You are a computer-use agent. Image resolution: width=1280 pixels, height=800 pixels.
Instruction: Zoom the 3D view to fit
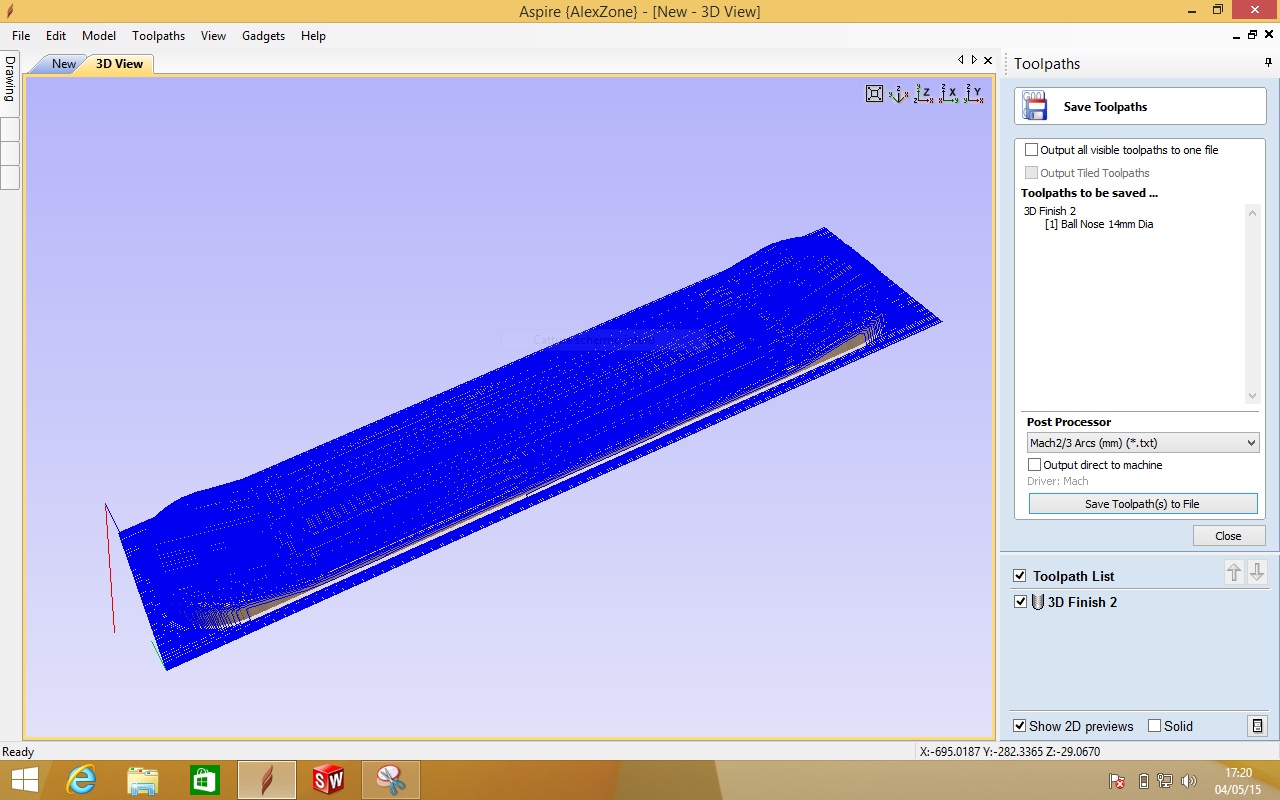[x=874, y=93]
